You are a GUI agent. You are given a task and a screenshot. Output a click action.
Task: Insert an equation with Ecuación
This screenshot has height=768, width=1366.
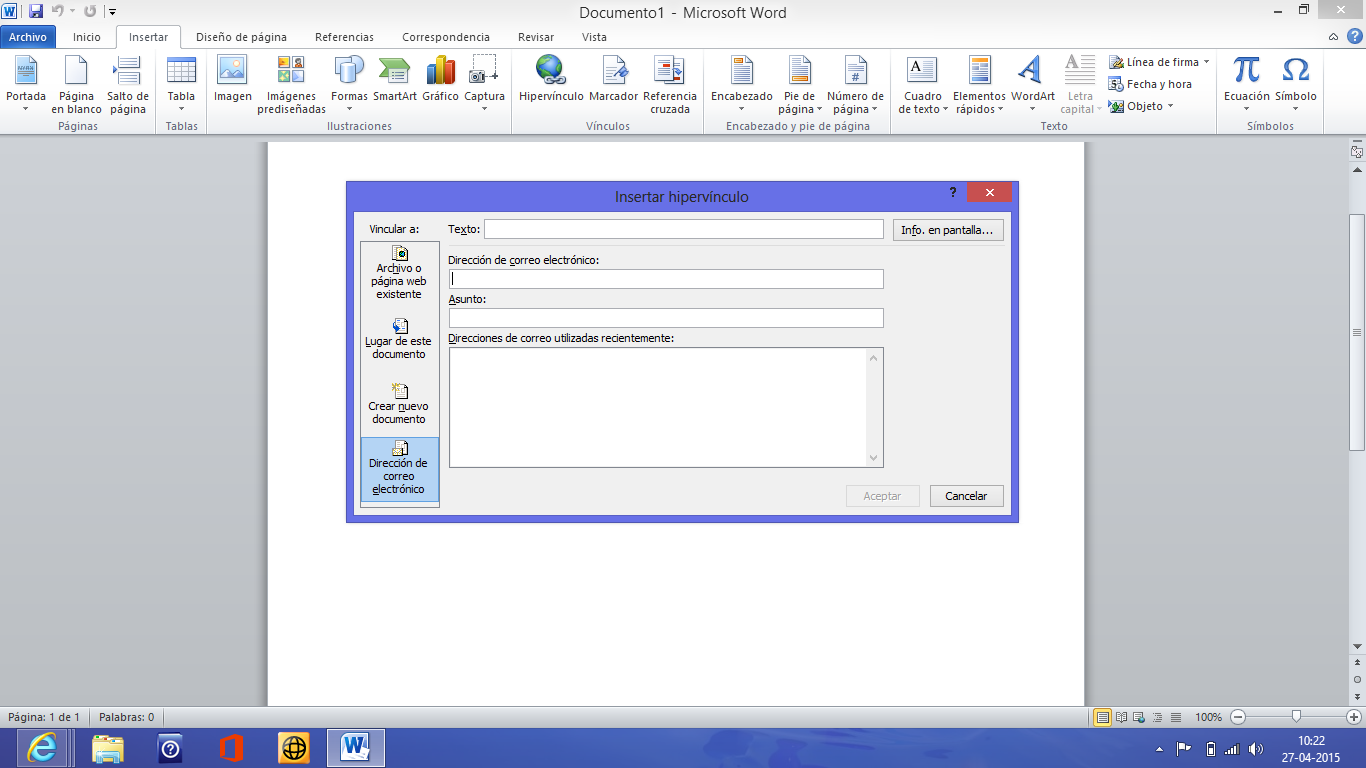[1246, 84]
